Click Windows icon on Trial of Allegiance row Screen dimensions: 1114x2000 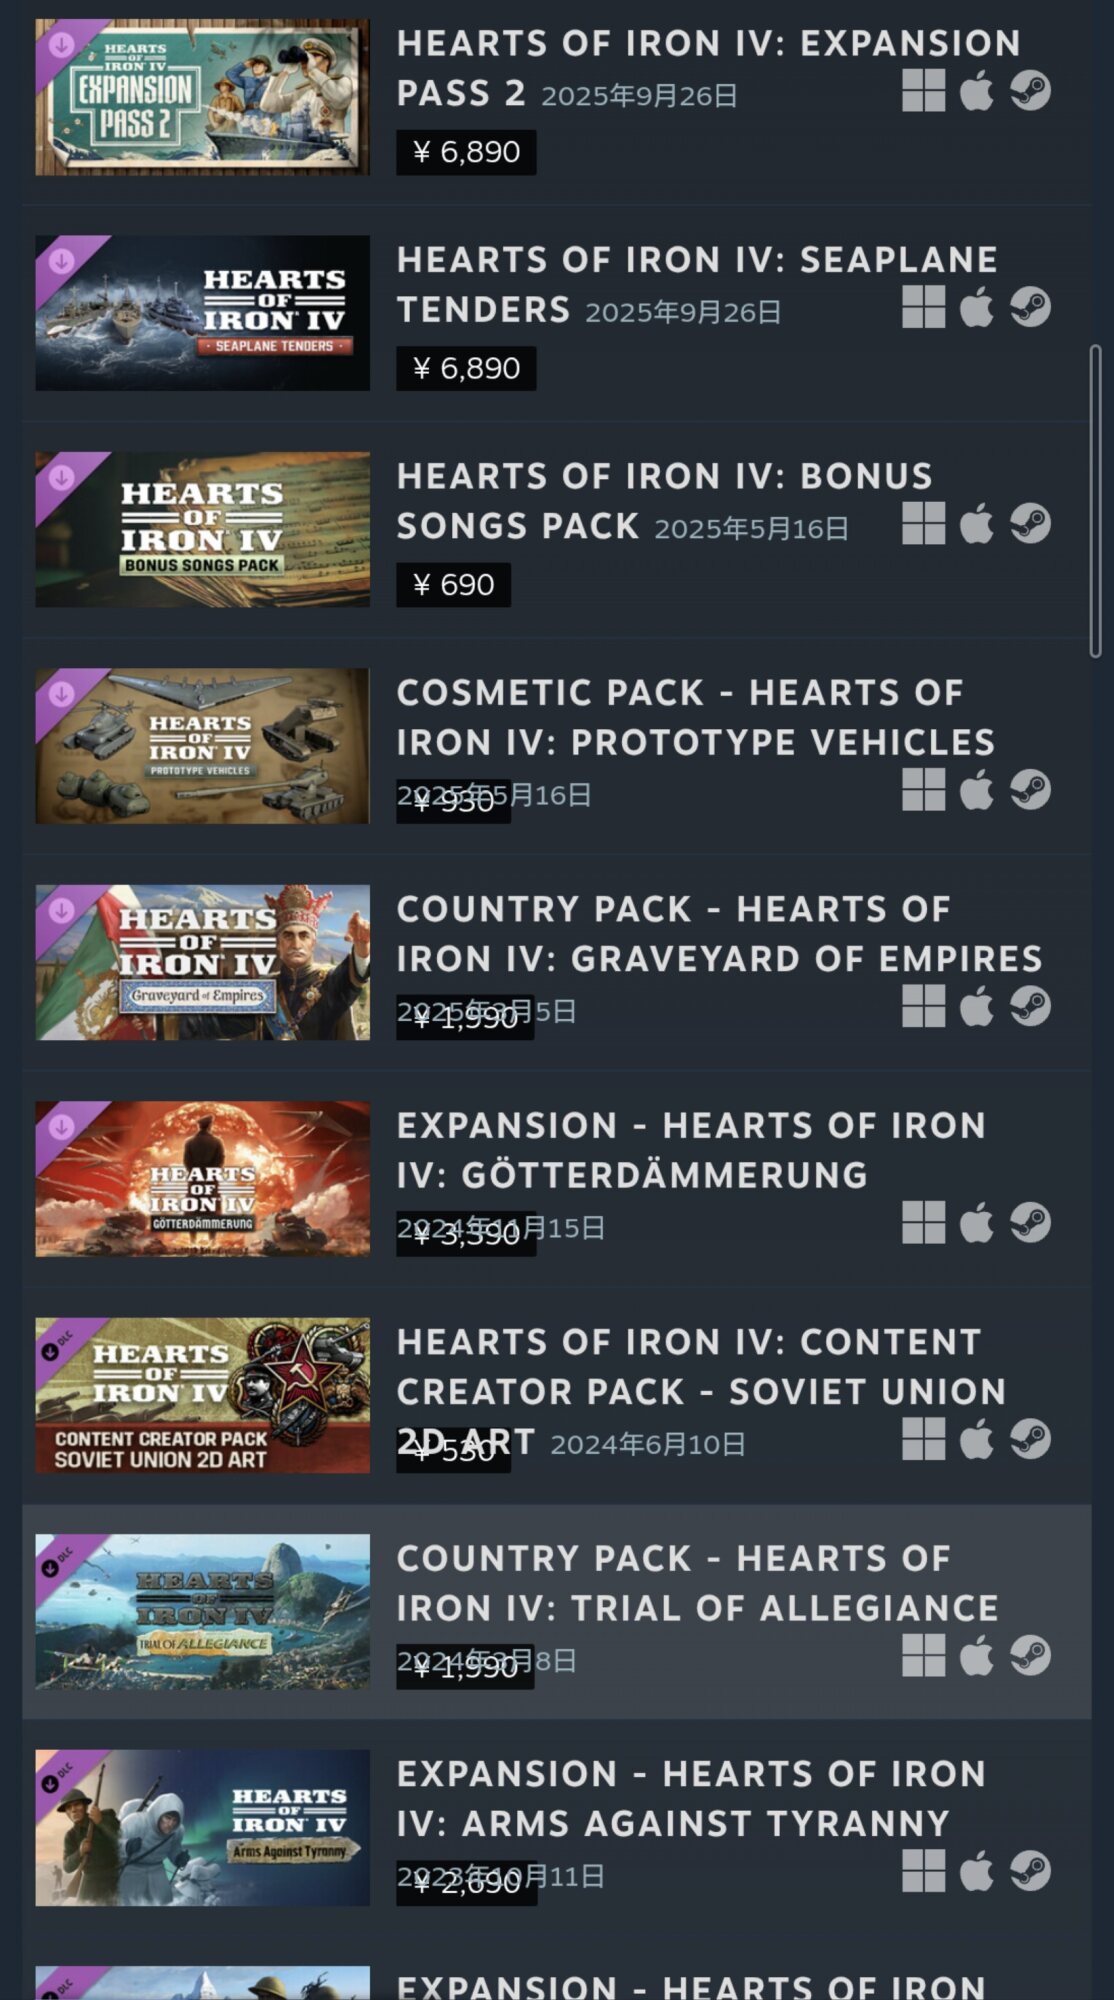(923, 1655)
